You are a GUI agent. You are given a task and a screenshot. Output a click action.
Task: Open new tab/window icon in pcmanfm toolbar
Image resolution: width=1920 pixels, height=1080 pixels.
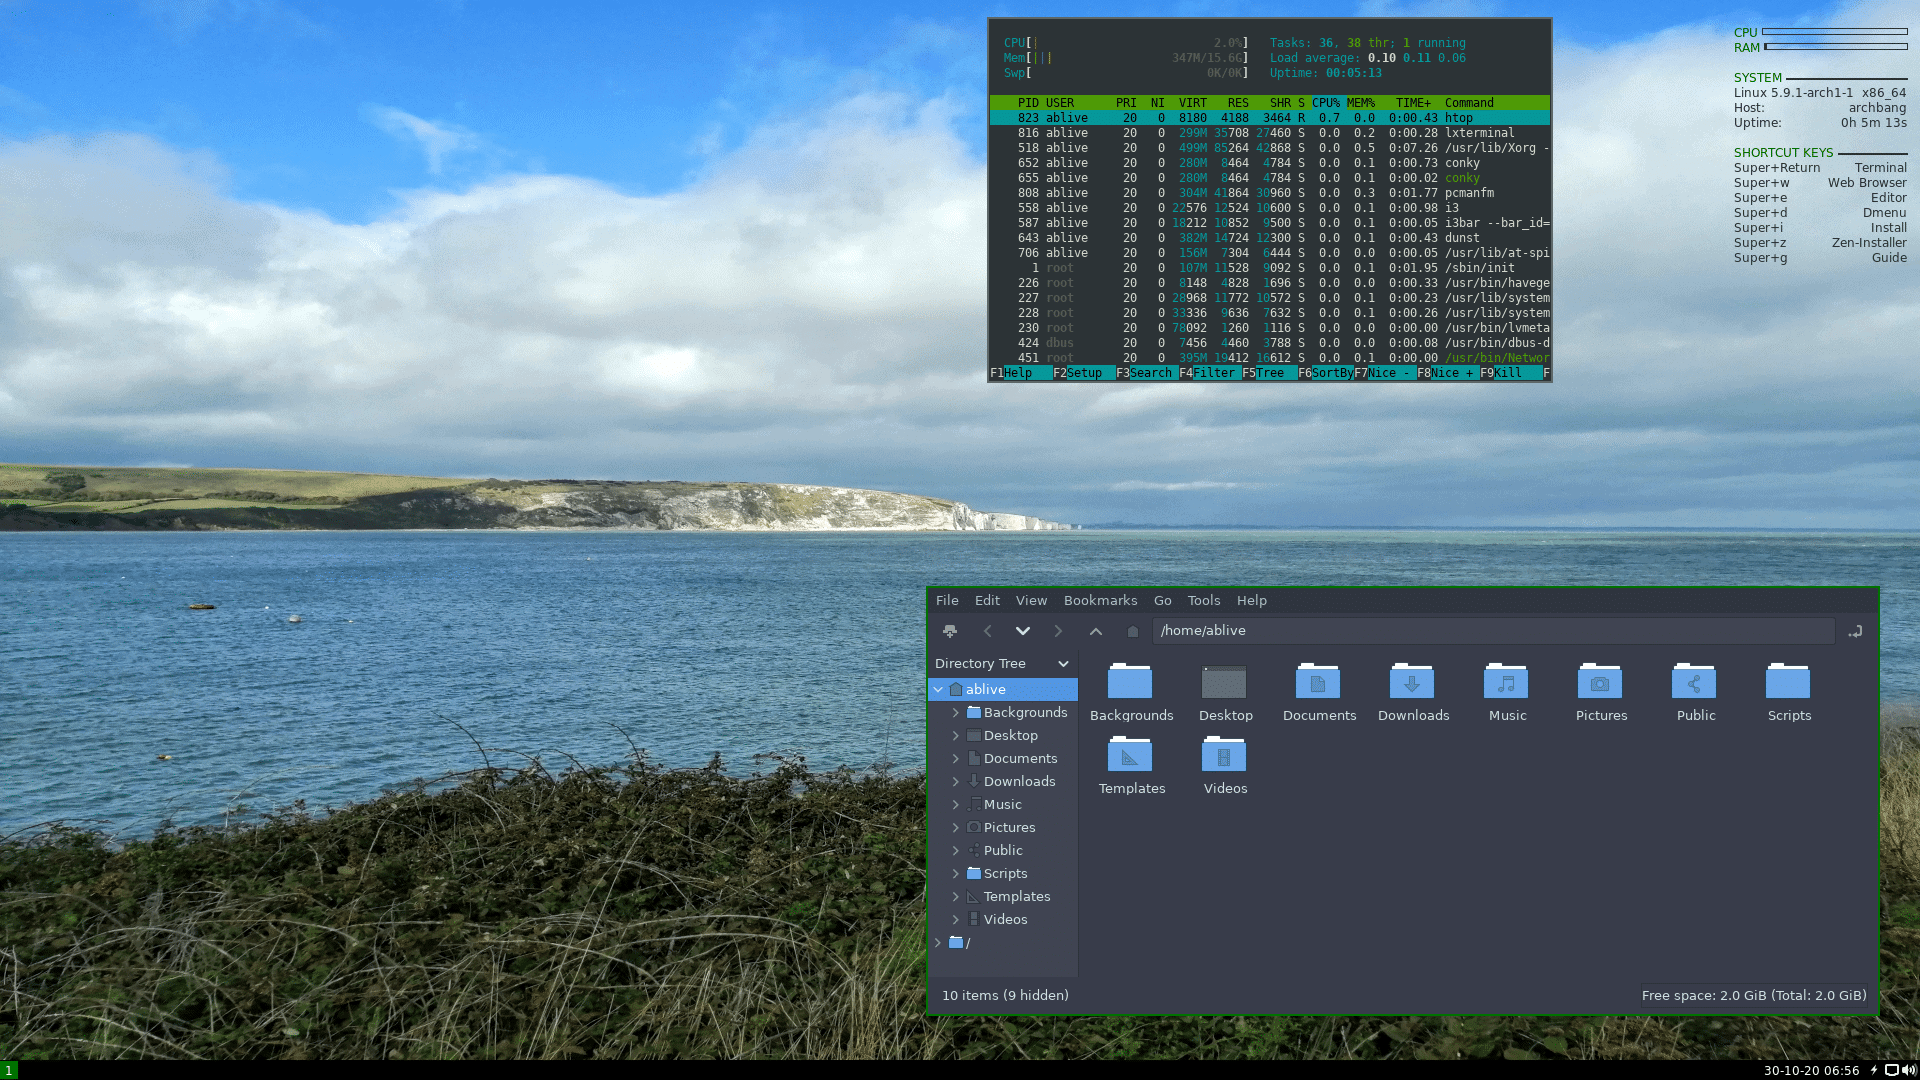coord(950,631)
